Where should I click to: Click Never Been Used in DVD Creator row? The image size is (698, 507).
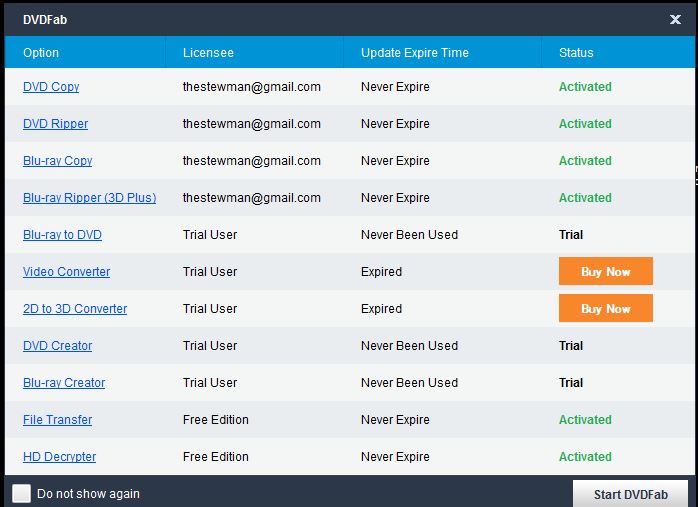point(410,345)
